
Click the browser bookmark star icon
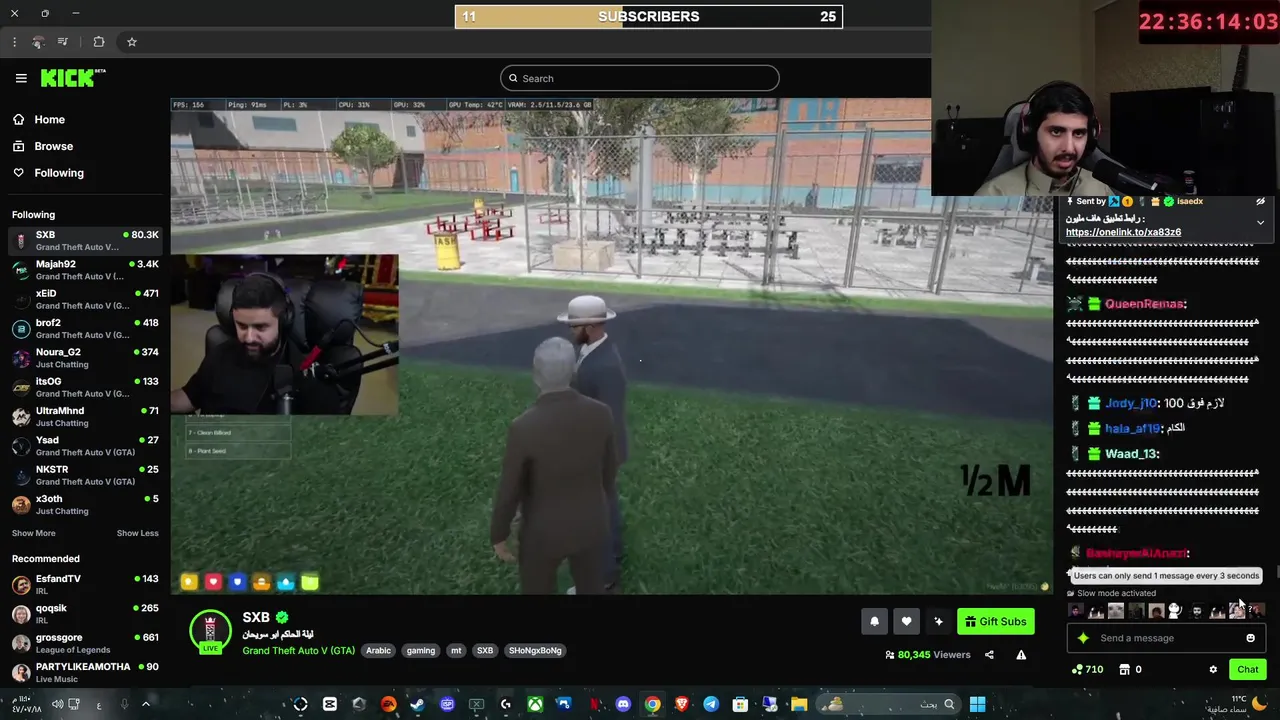click(x=131, y=42)
